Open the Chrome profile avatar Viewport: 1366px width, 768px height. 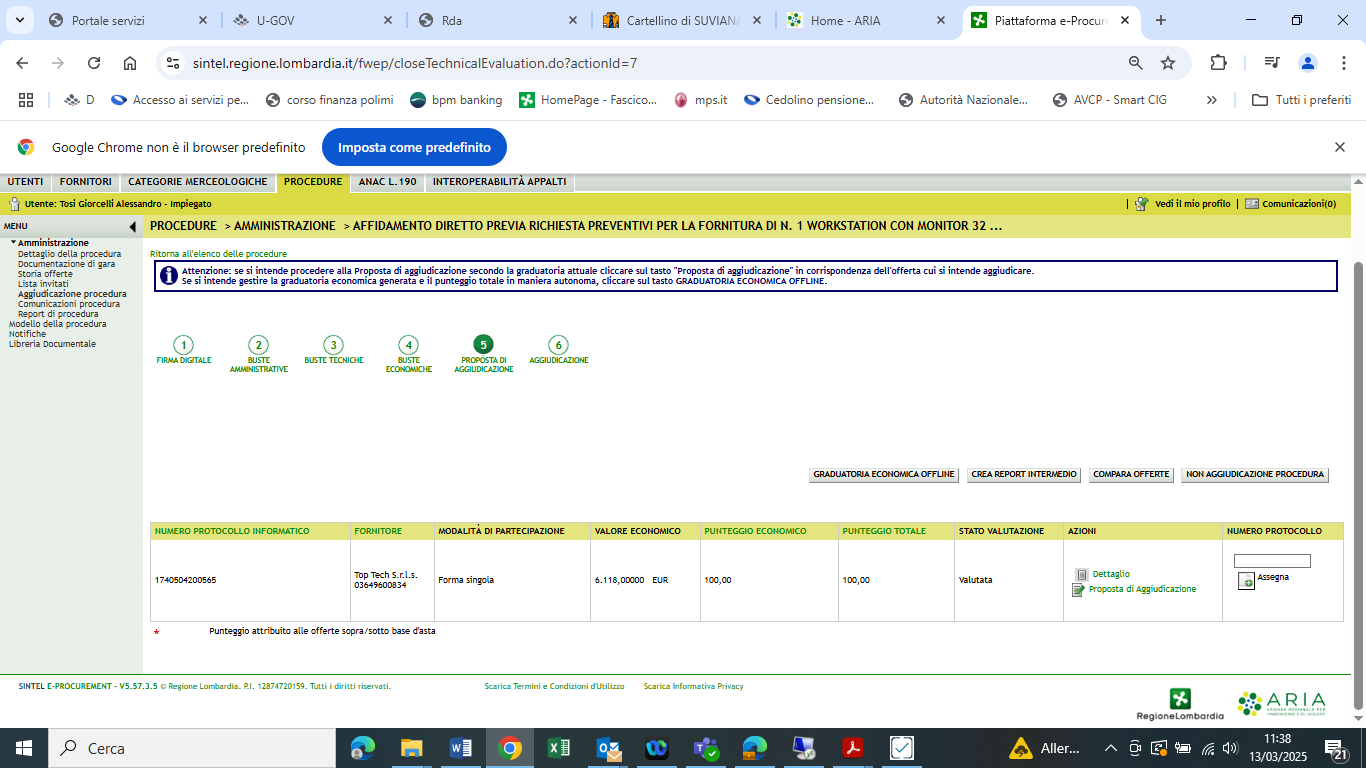tap(1308, 63)
